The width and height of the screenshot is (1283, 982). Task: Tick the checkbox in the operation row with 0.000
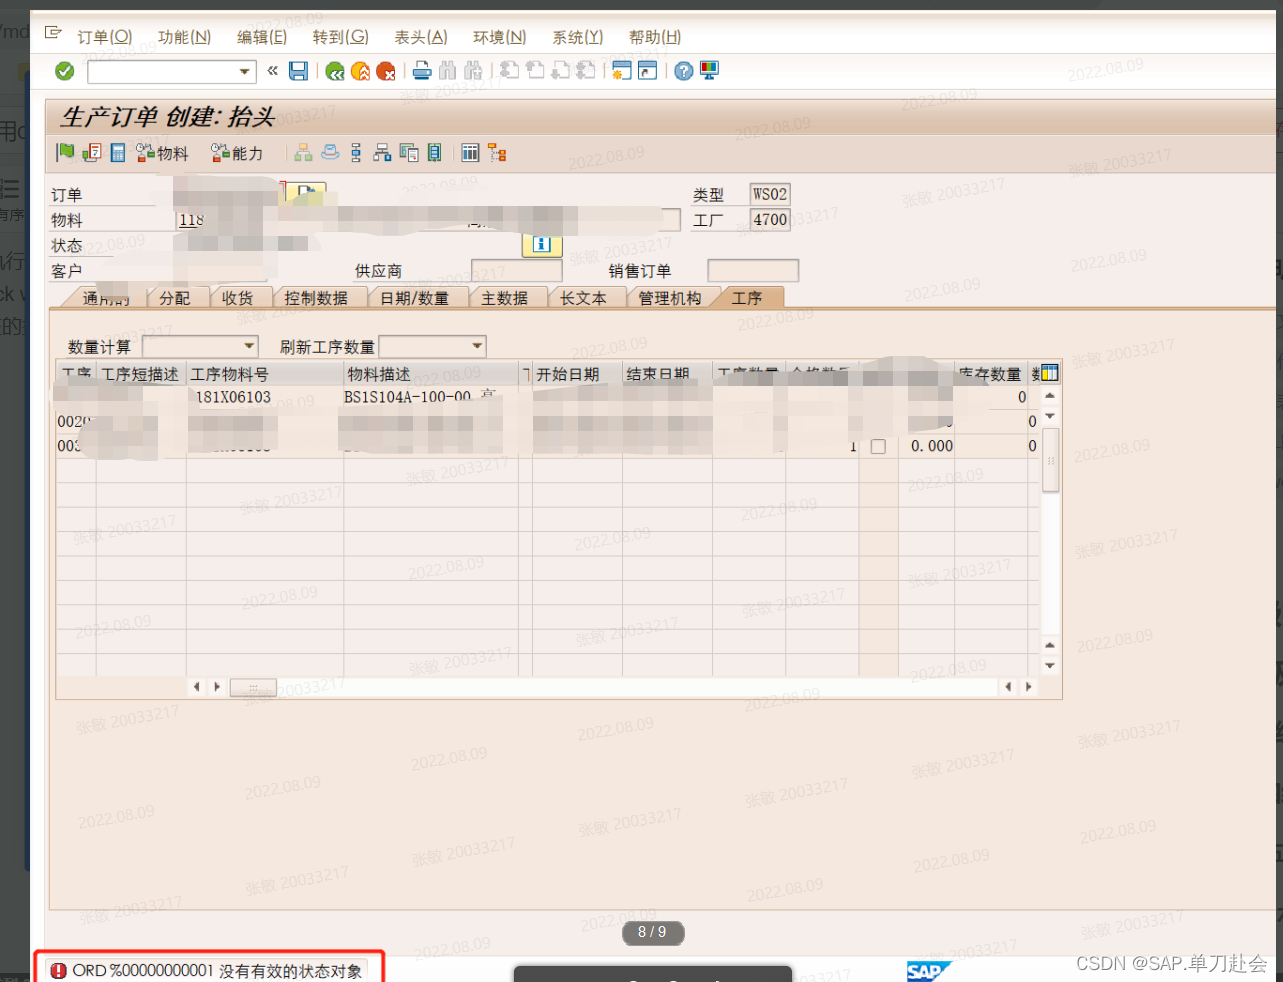click(x=878, y=446)
